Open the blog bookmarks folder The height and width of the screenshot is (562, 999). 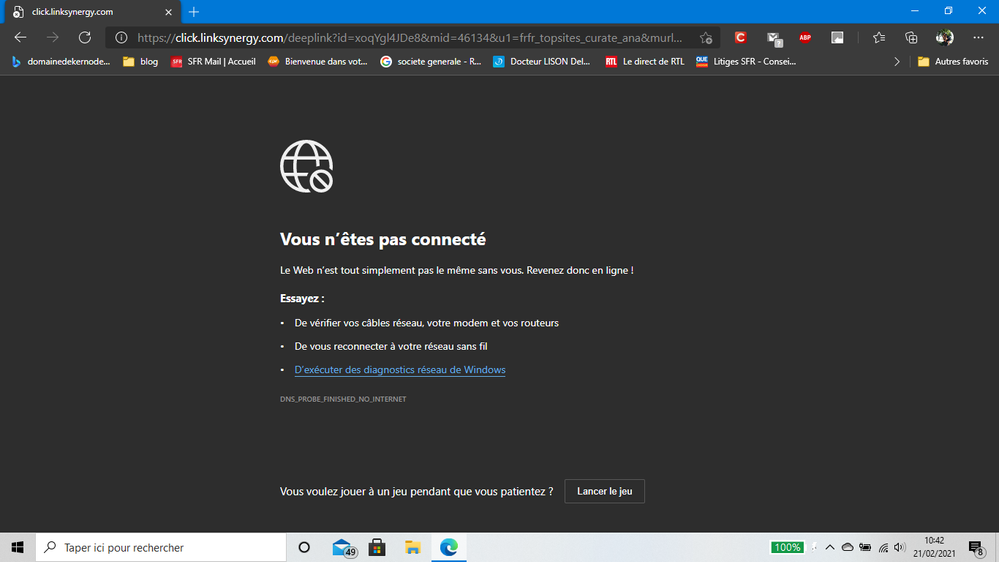pos(140,61)
